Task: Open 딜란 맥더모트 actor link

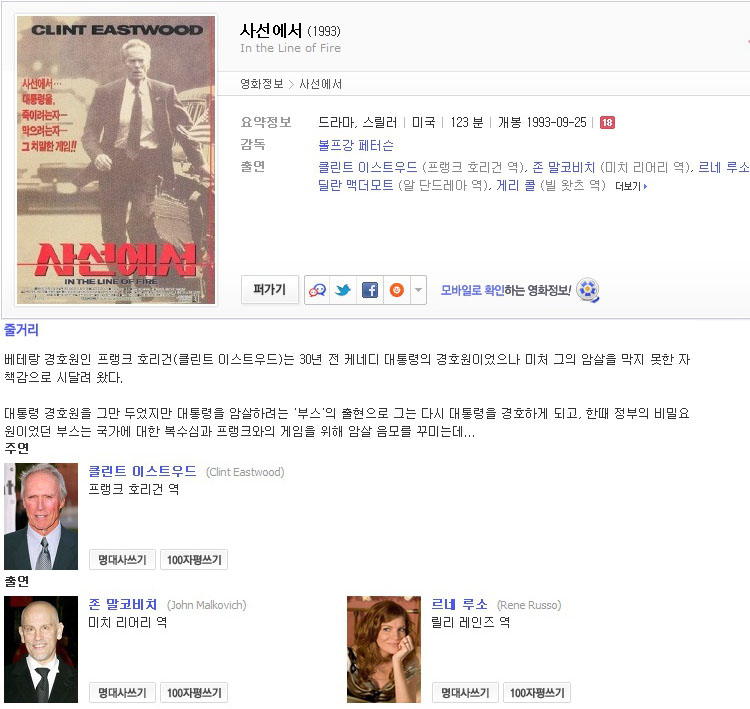Action: coord(356,185)
